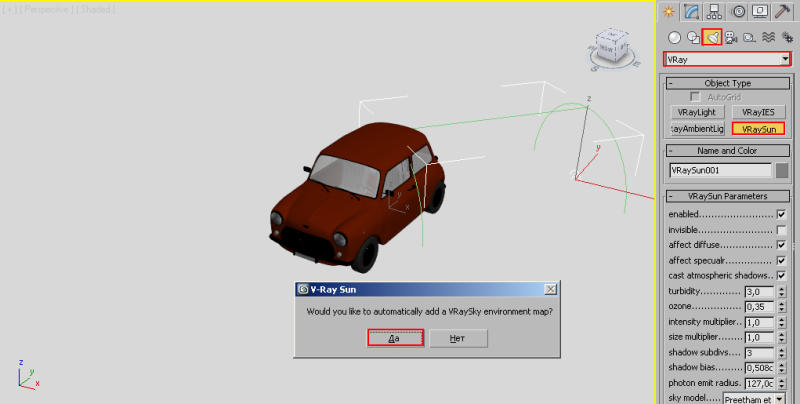Collapse the Name and Color rollout
Image resolution: width=800 pixels, height=404 pixels.
pos(728,150)
